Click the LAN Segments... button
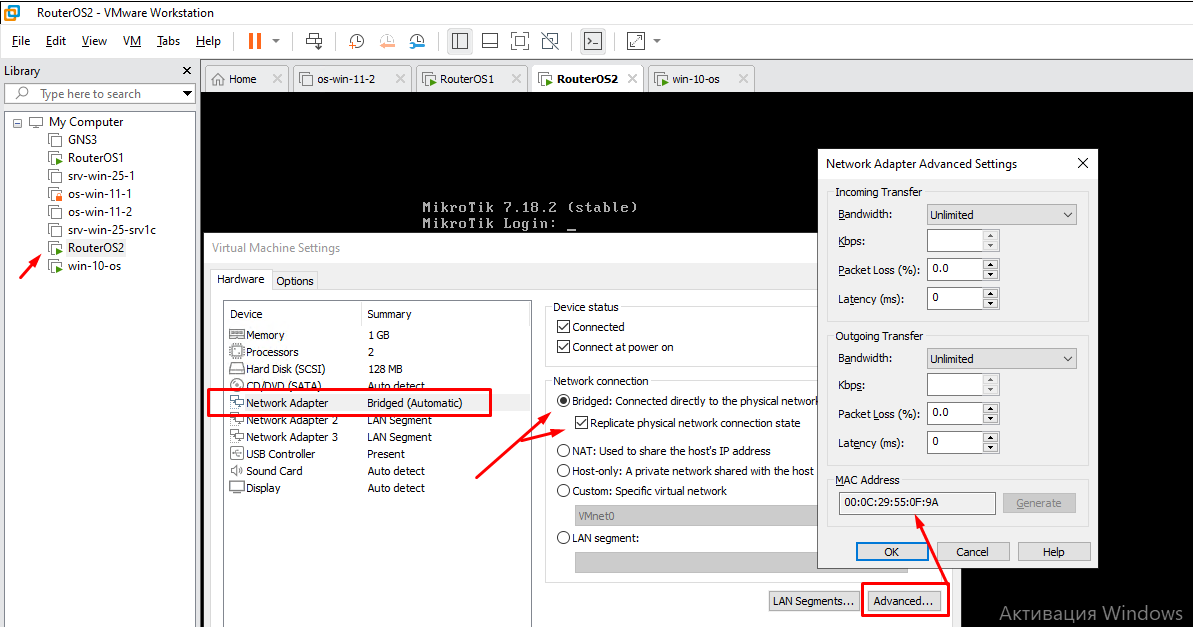1193x627 pixels. tap(813, 601)
